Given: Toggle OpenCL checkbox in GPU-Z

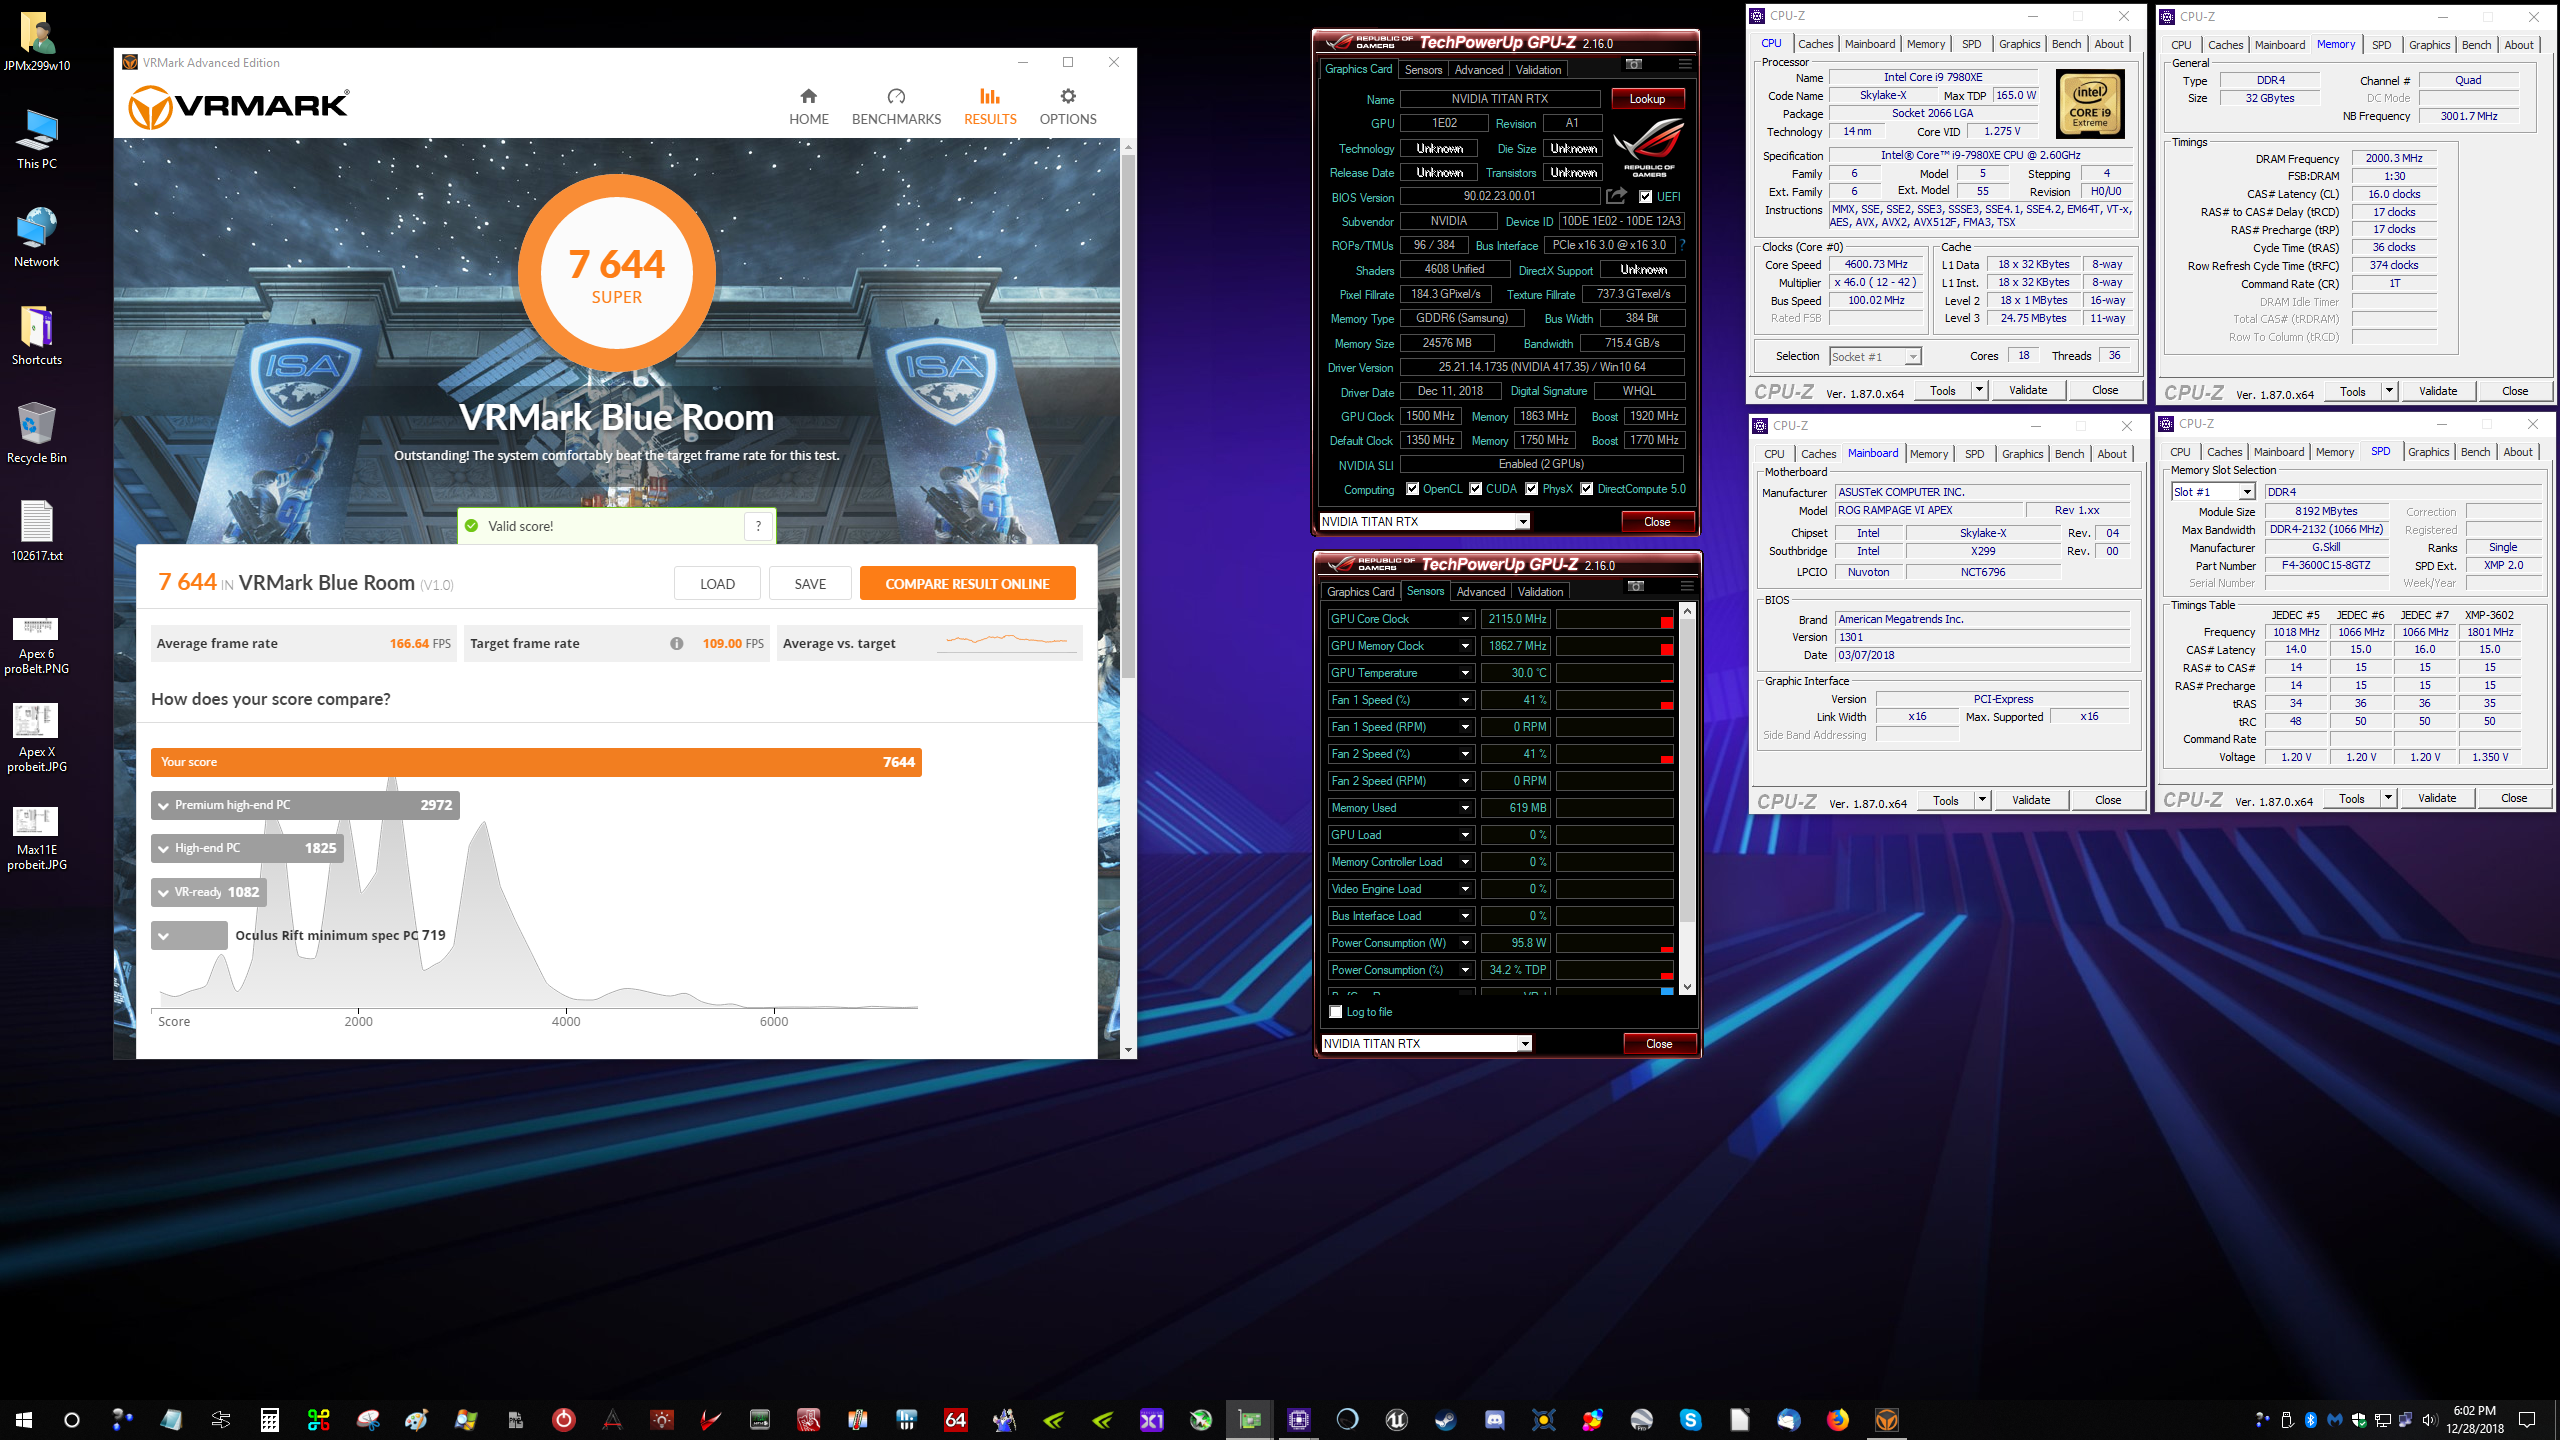Looking at the screenshot, I should 1412,489.
